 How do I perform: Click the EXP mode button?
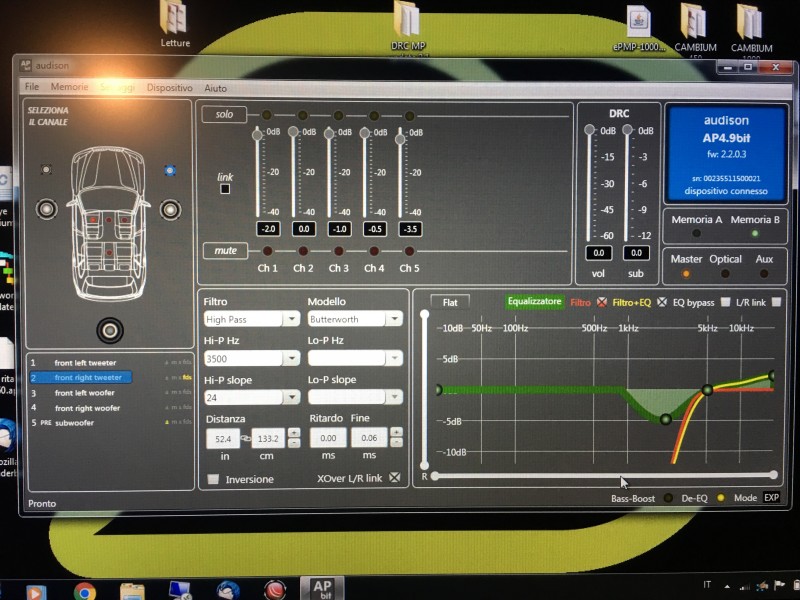(771, 497)
